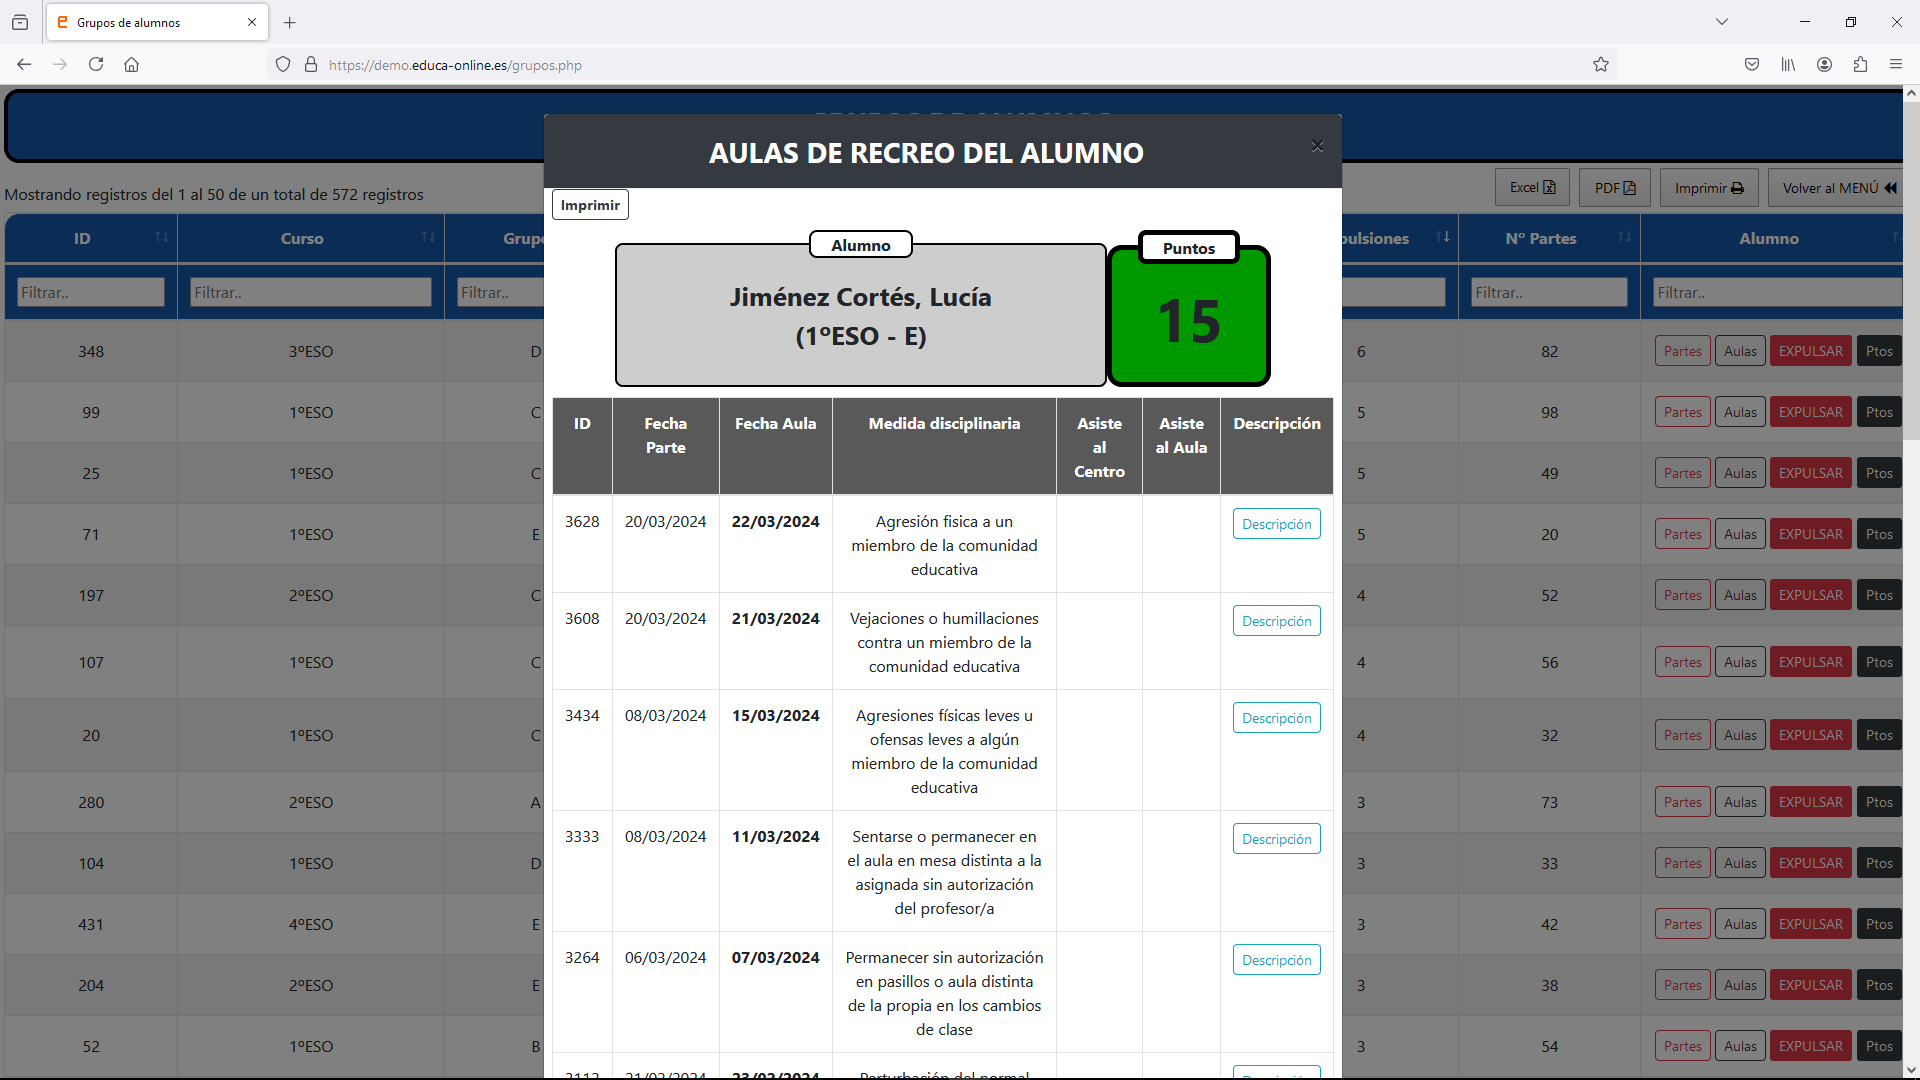Open Descripción for entry 3434
1920x1080 pixels.
[1276, 718]
